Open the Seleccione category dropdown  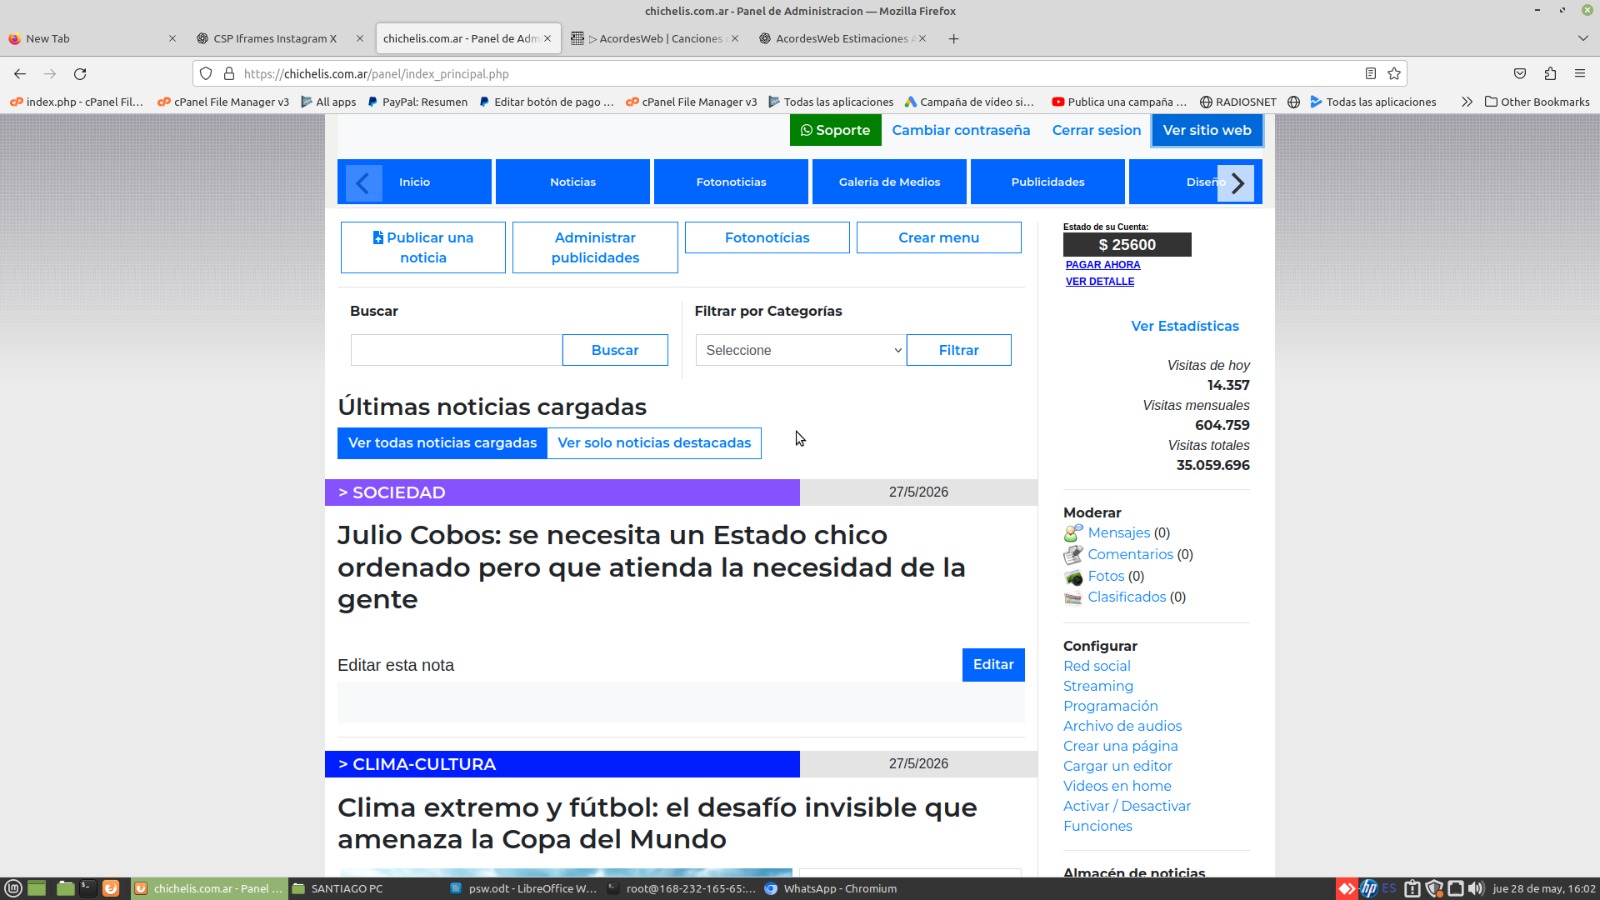click(x=801, y=350)
